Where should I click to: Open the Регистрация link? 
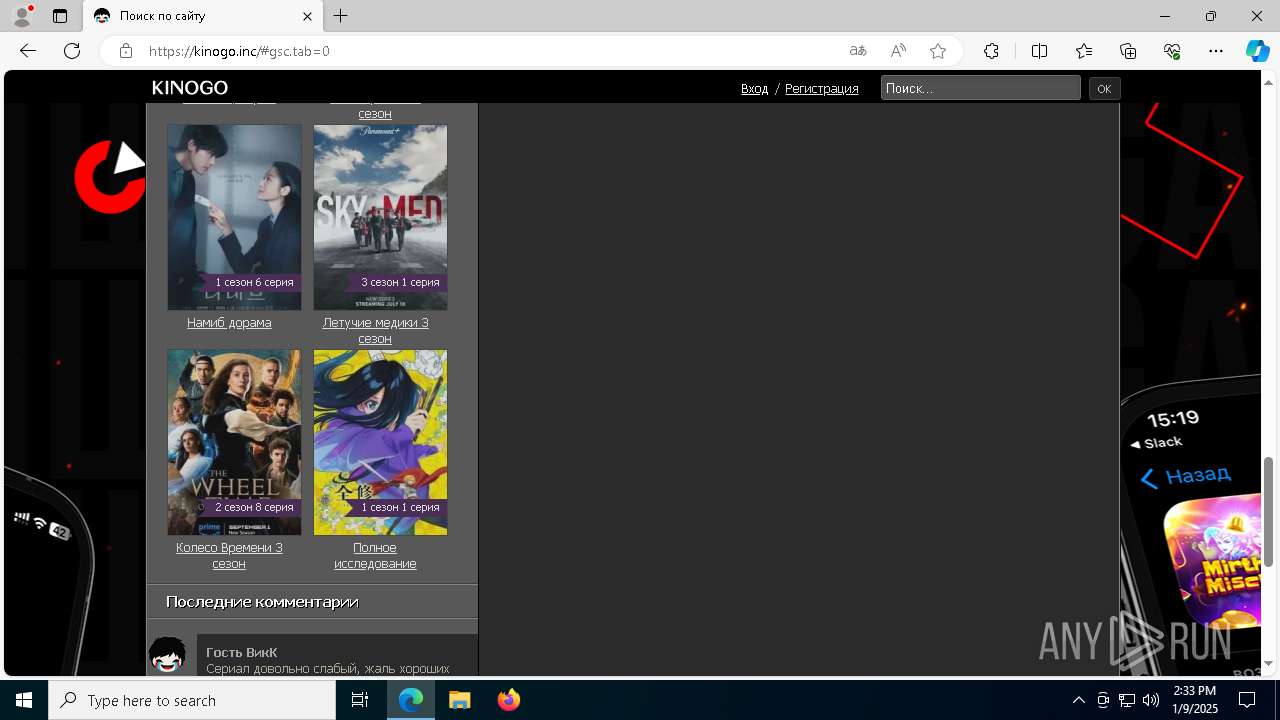tap(822, 89)
